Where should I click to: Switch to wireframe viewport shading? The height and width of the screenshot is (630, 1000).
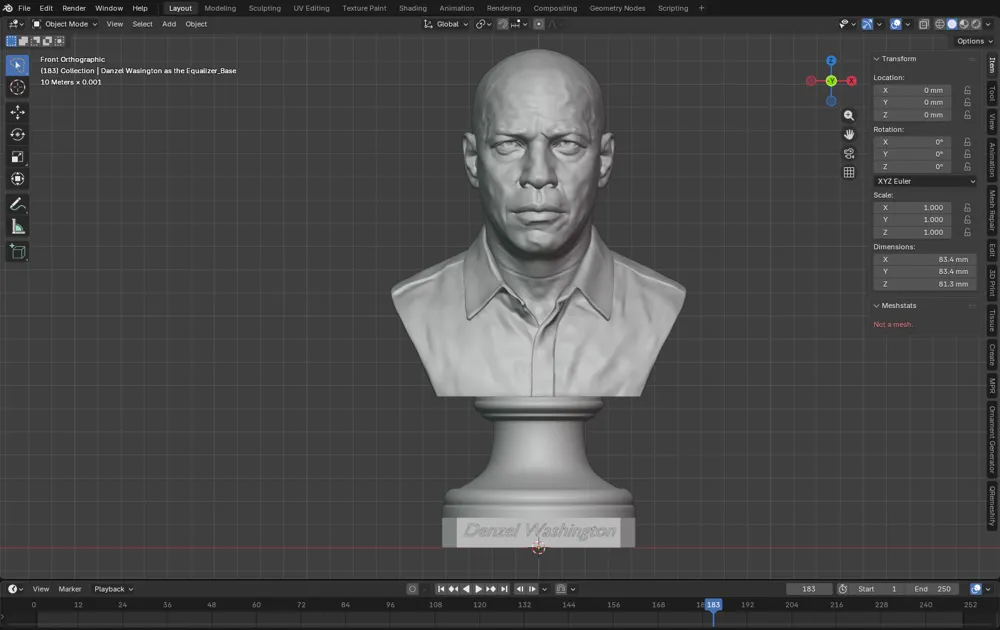tap(939, 24)
